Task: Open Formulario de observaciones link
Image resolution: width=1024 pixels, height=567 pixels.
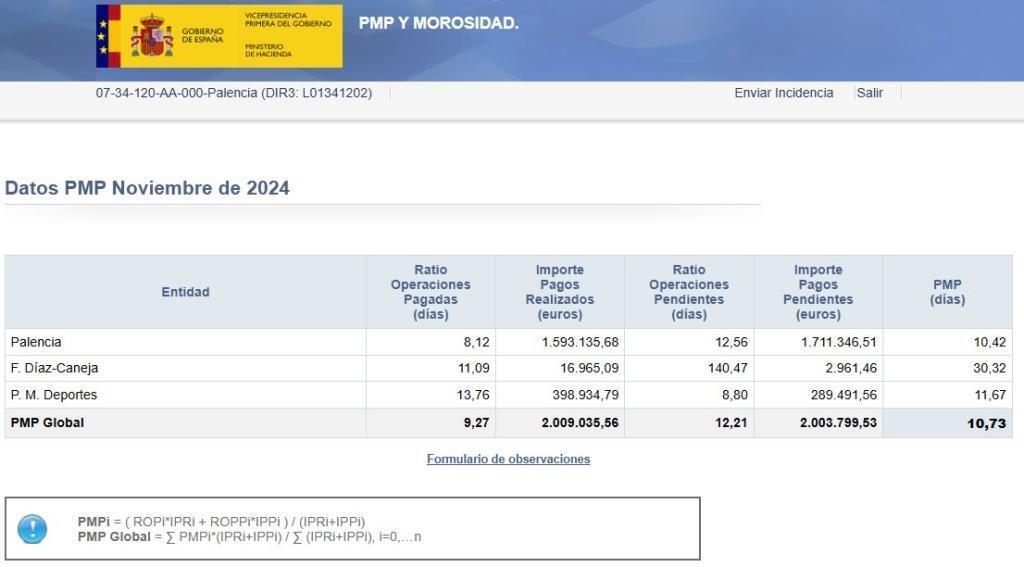Action: tap(508, 459)
